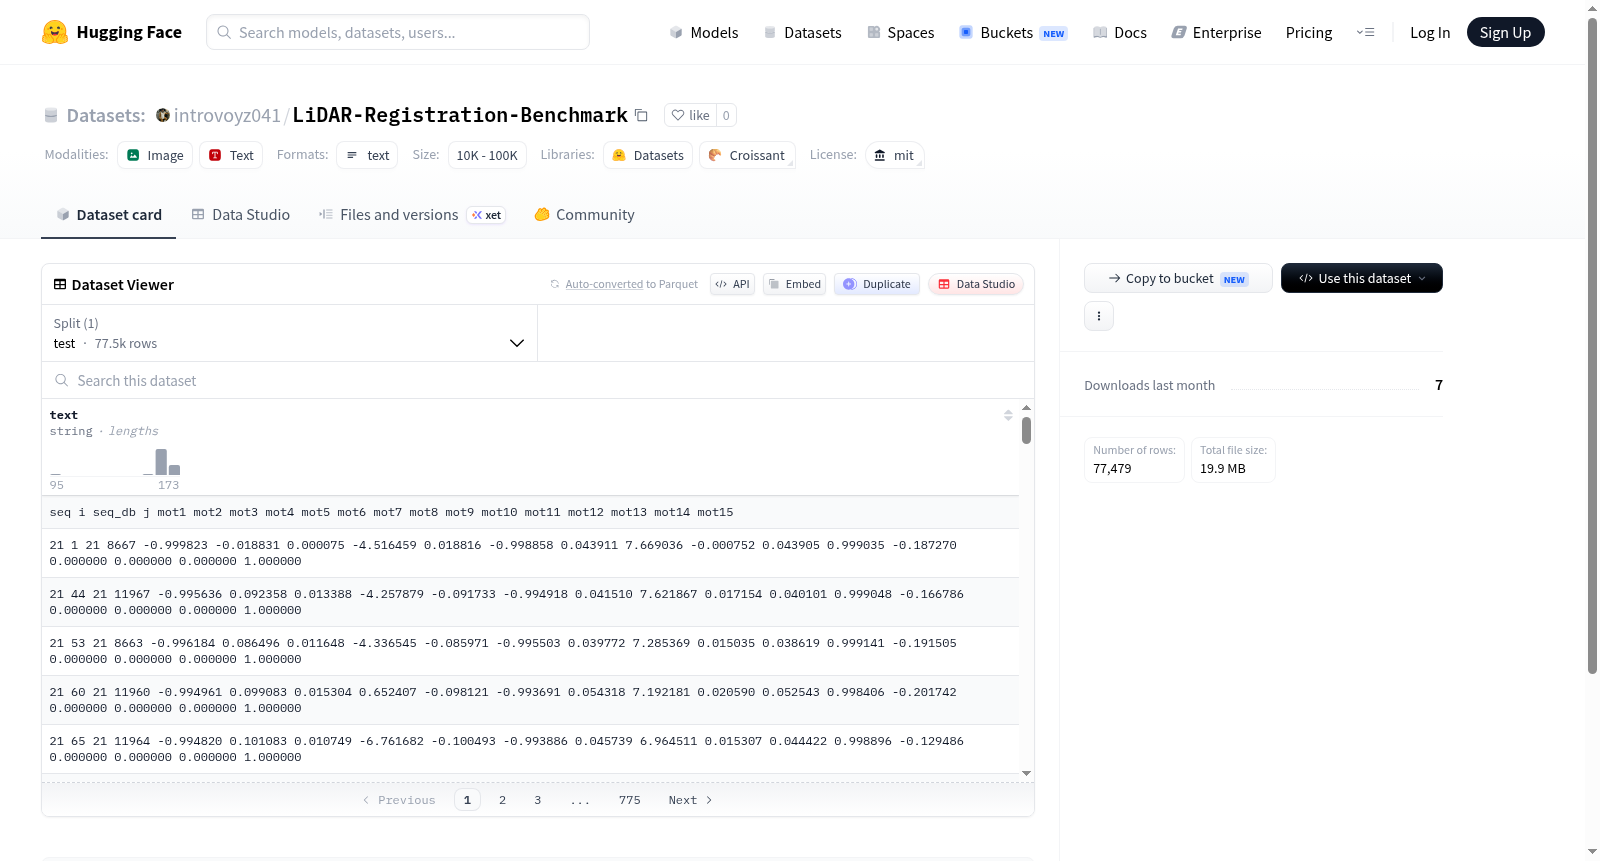This screenshot has width=1600, height=861.
Task: Open Data Studio from viewer header
Action: (976, 284)
